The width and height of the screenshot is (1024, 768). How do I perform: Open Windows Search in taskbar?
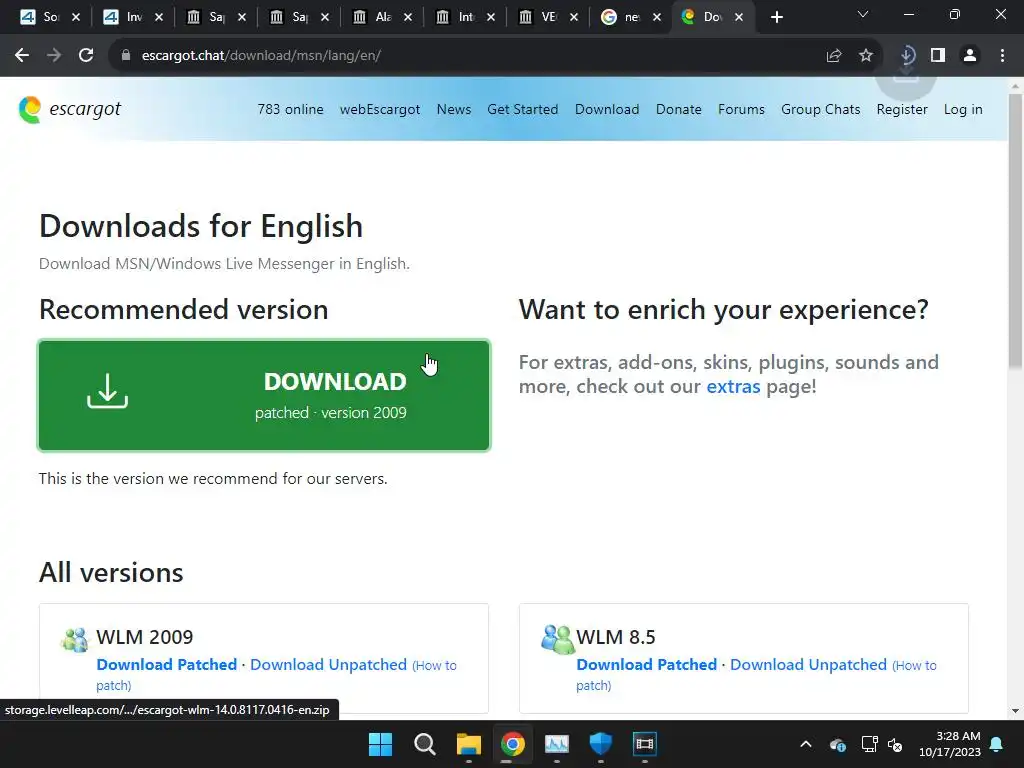click(424, 744)
